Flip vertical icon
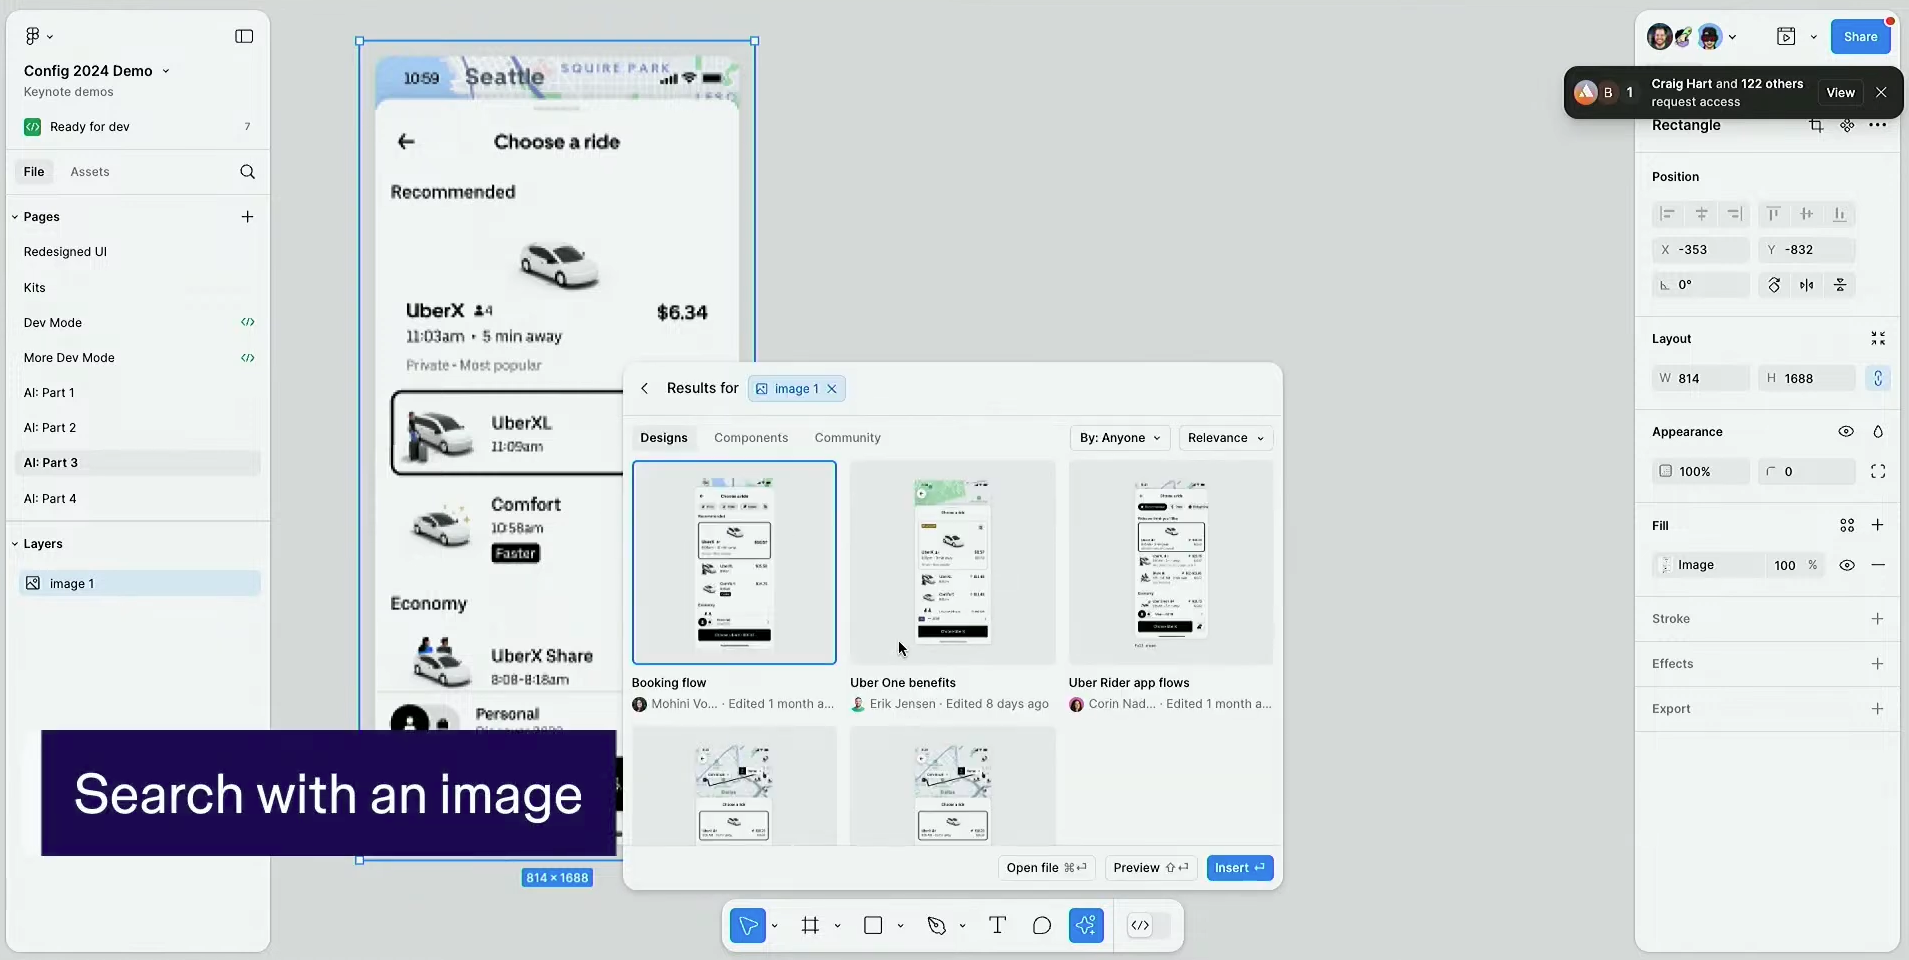Image resolution: width=1909 pixels, height=960 pixels. (x=1840, y=285)
